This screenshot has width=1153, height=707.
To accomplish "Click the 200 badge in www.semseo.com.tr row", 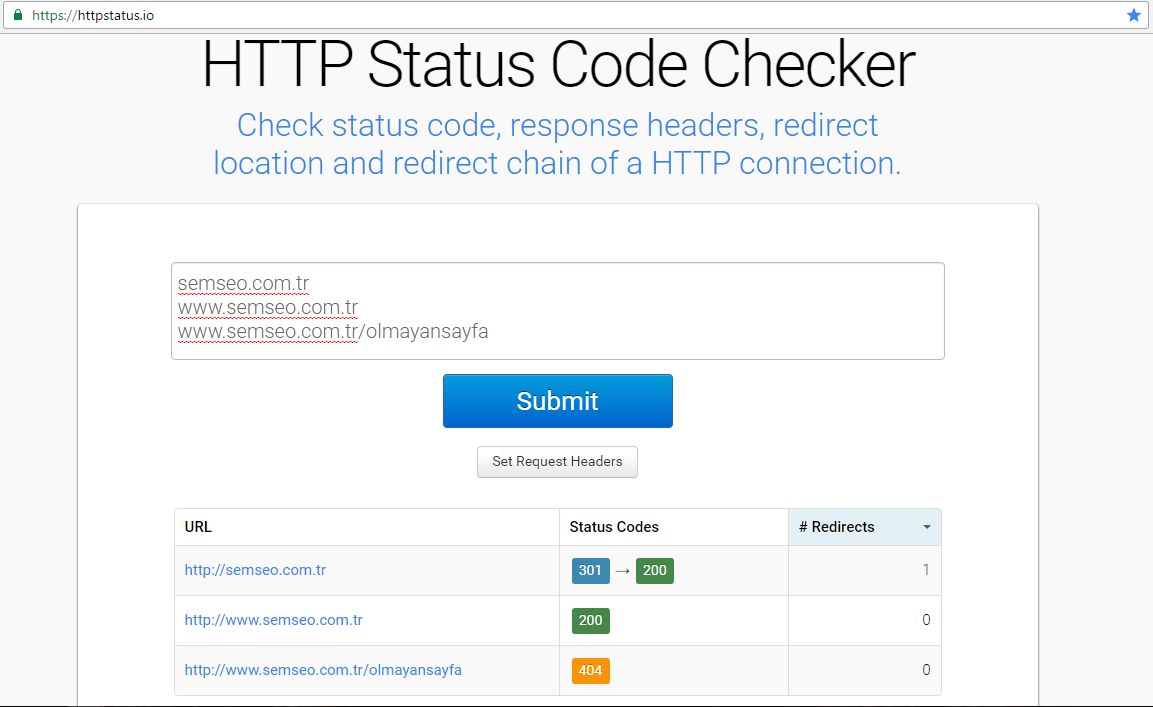I will pos(590,620).
